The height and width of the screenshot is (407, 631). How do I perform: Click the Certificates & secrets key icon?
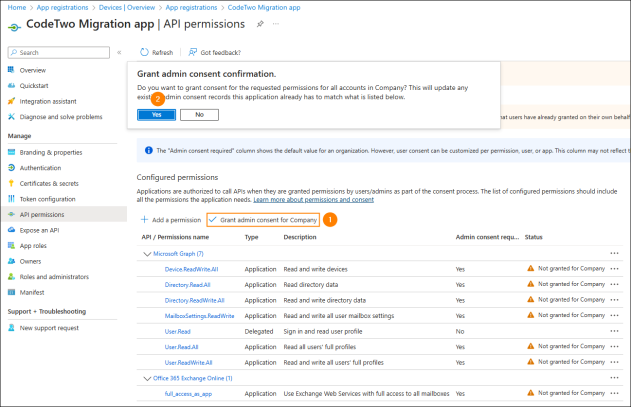pyautogui.click(x=11, y=183)
